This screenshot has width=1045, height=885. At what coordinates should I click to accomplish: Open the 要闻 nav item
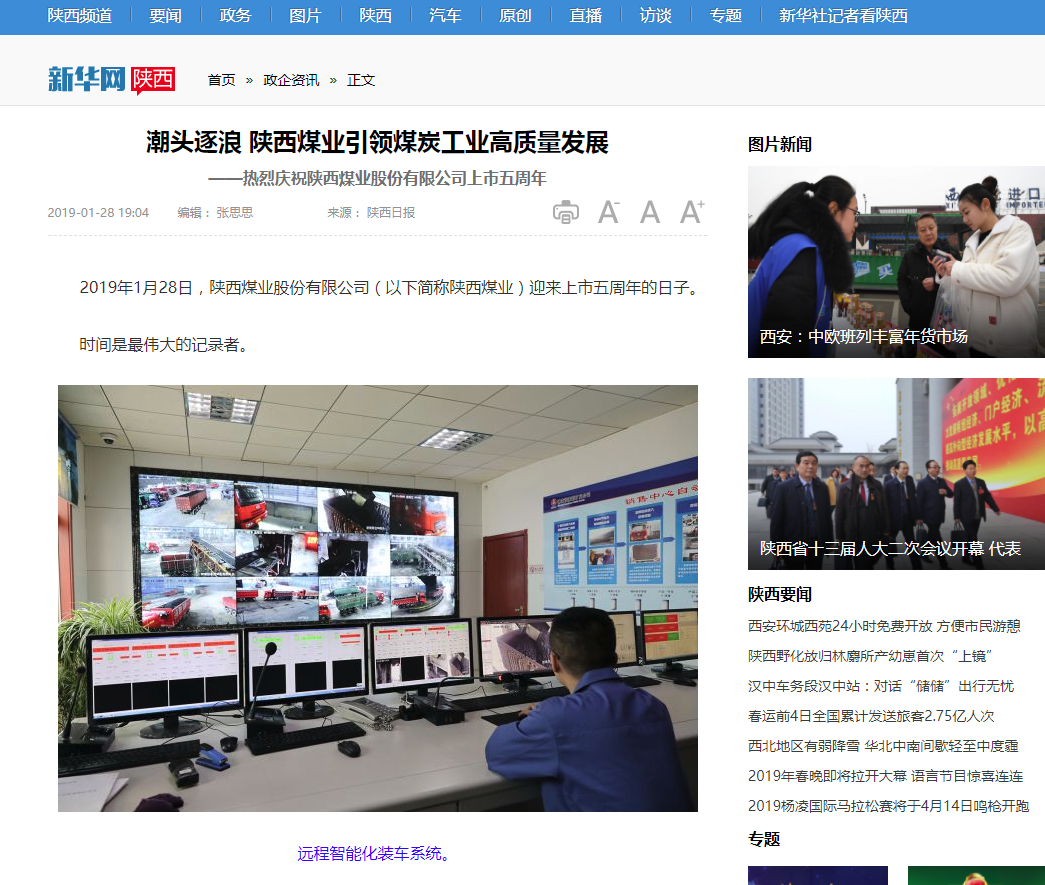[x=165, y=15]
